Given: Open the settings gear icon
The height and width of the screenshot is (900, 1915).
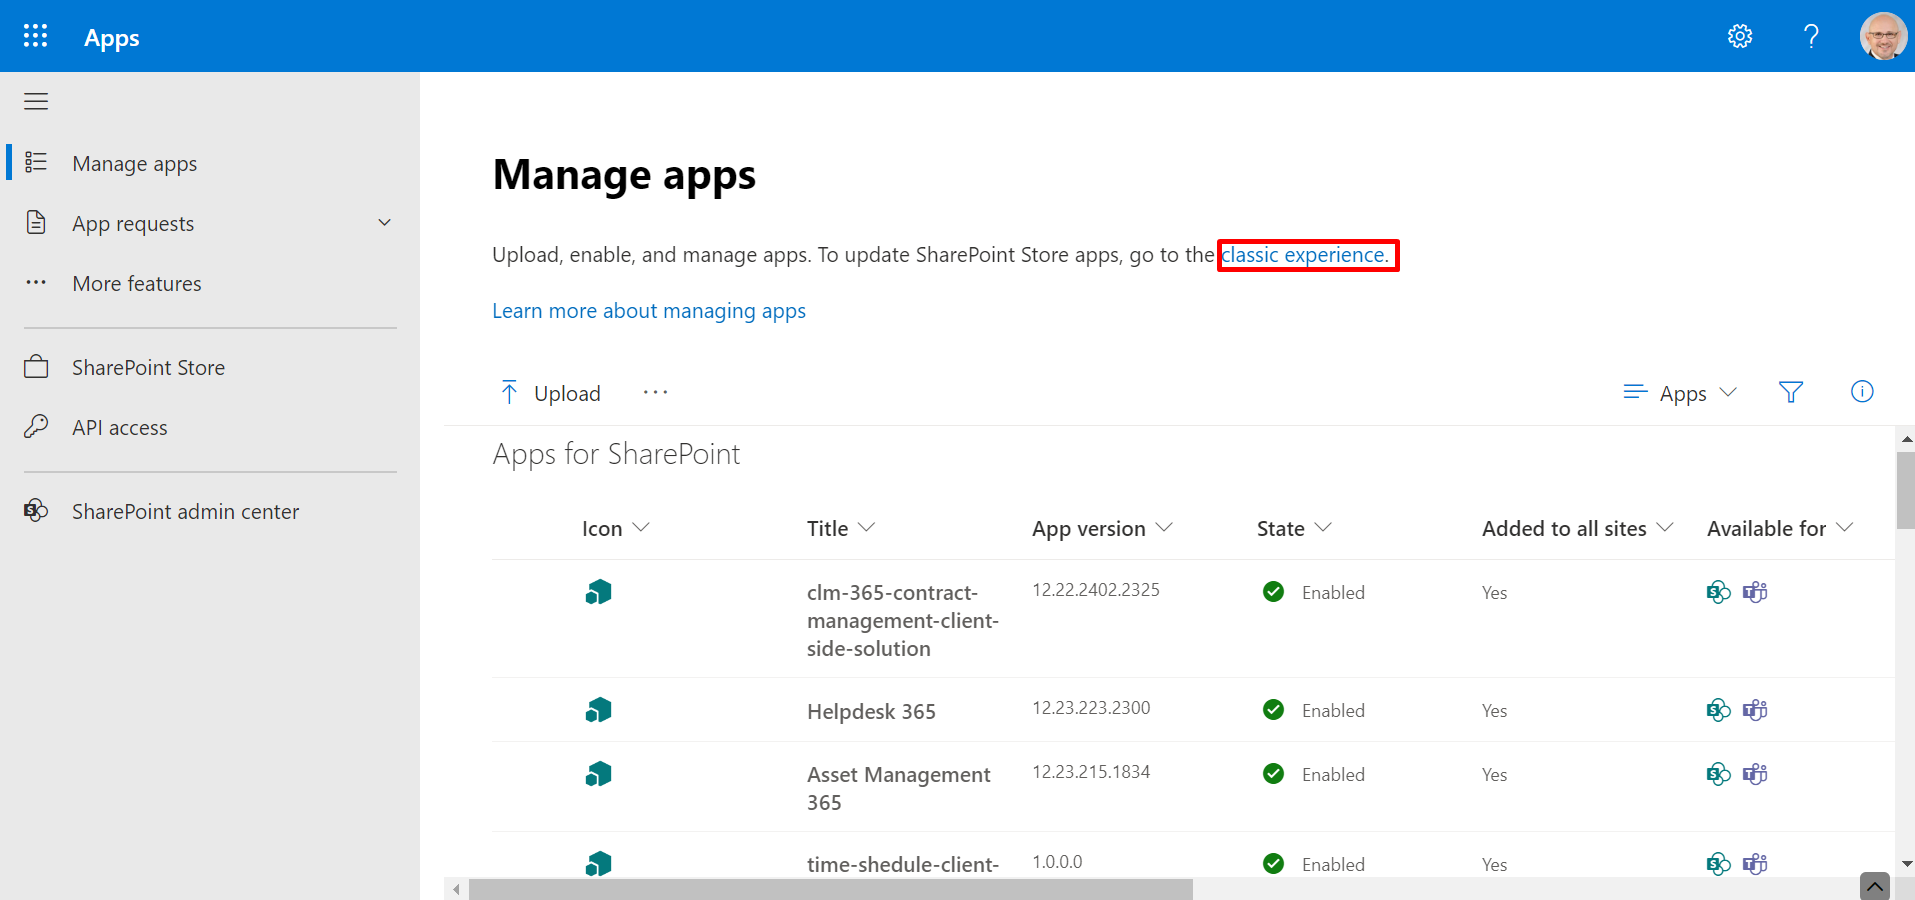Looking at the screenshot, I should 1740,36.
